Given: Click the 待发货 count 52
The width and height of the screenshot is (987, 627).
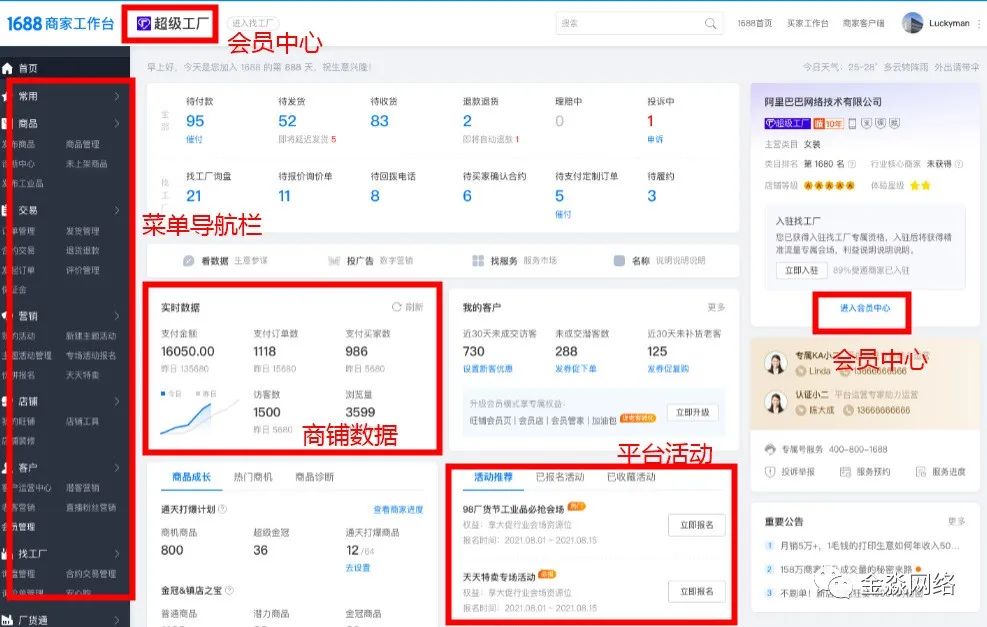Looking at the screenshot, I should 287,121.
